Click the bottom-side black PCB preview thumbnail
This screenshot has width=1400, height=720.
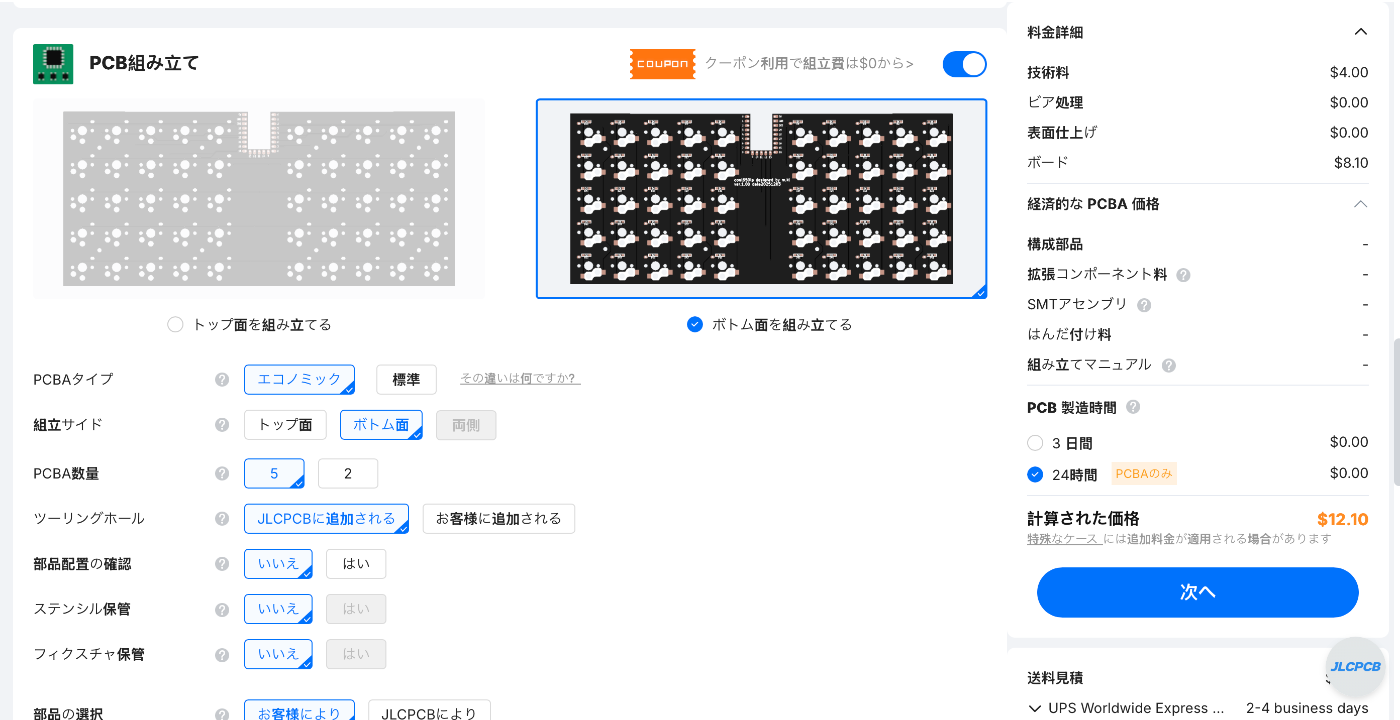[x=761, y=198]
